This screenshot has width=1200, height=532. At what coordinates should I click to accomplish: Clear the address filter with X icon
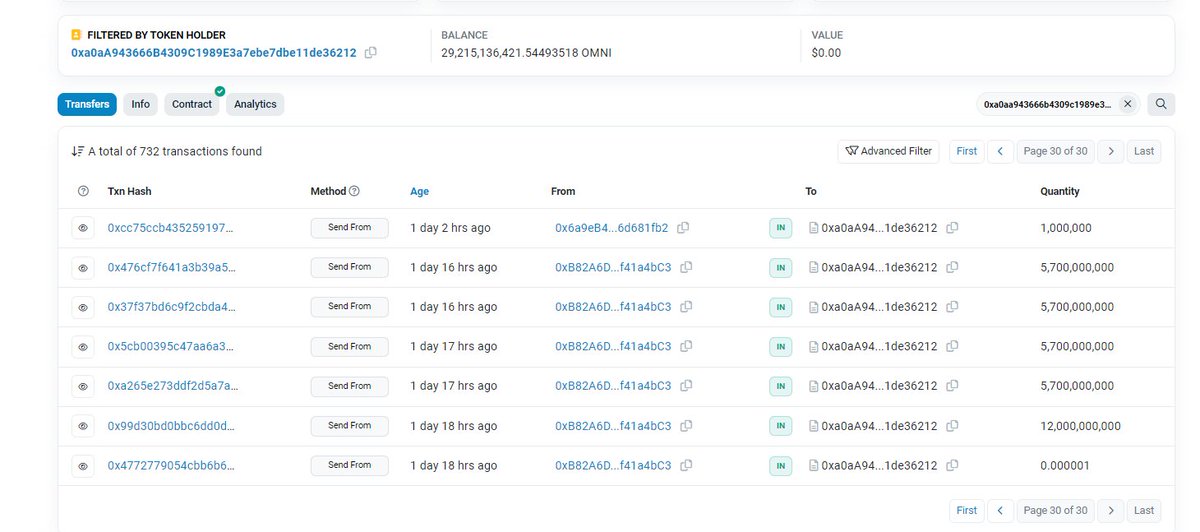pyautogui.click(x=1127, y=104)
